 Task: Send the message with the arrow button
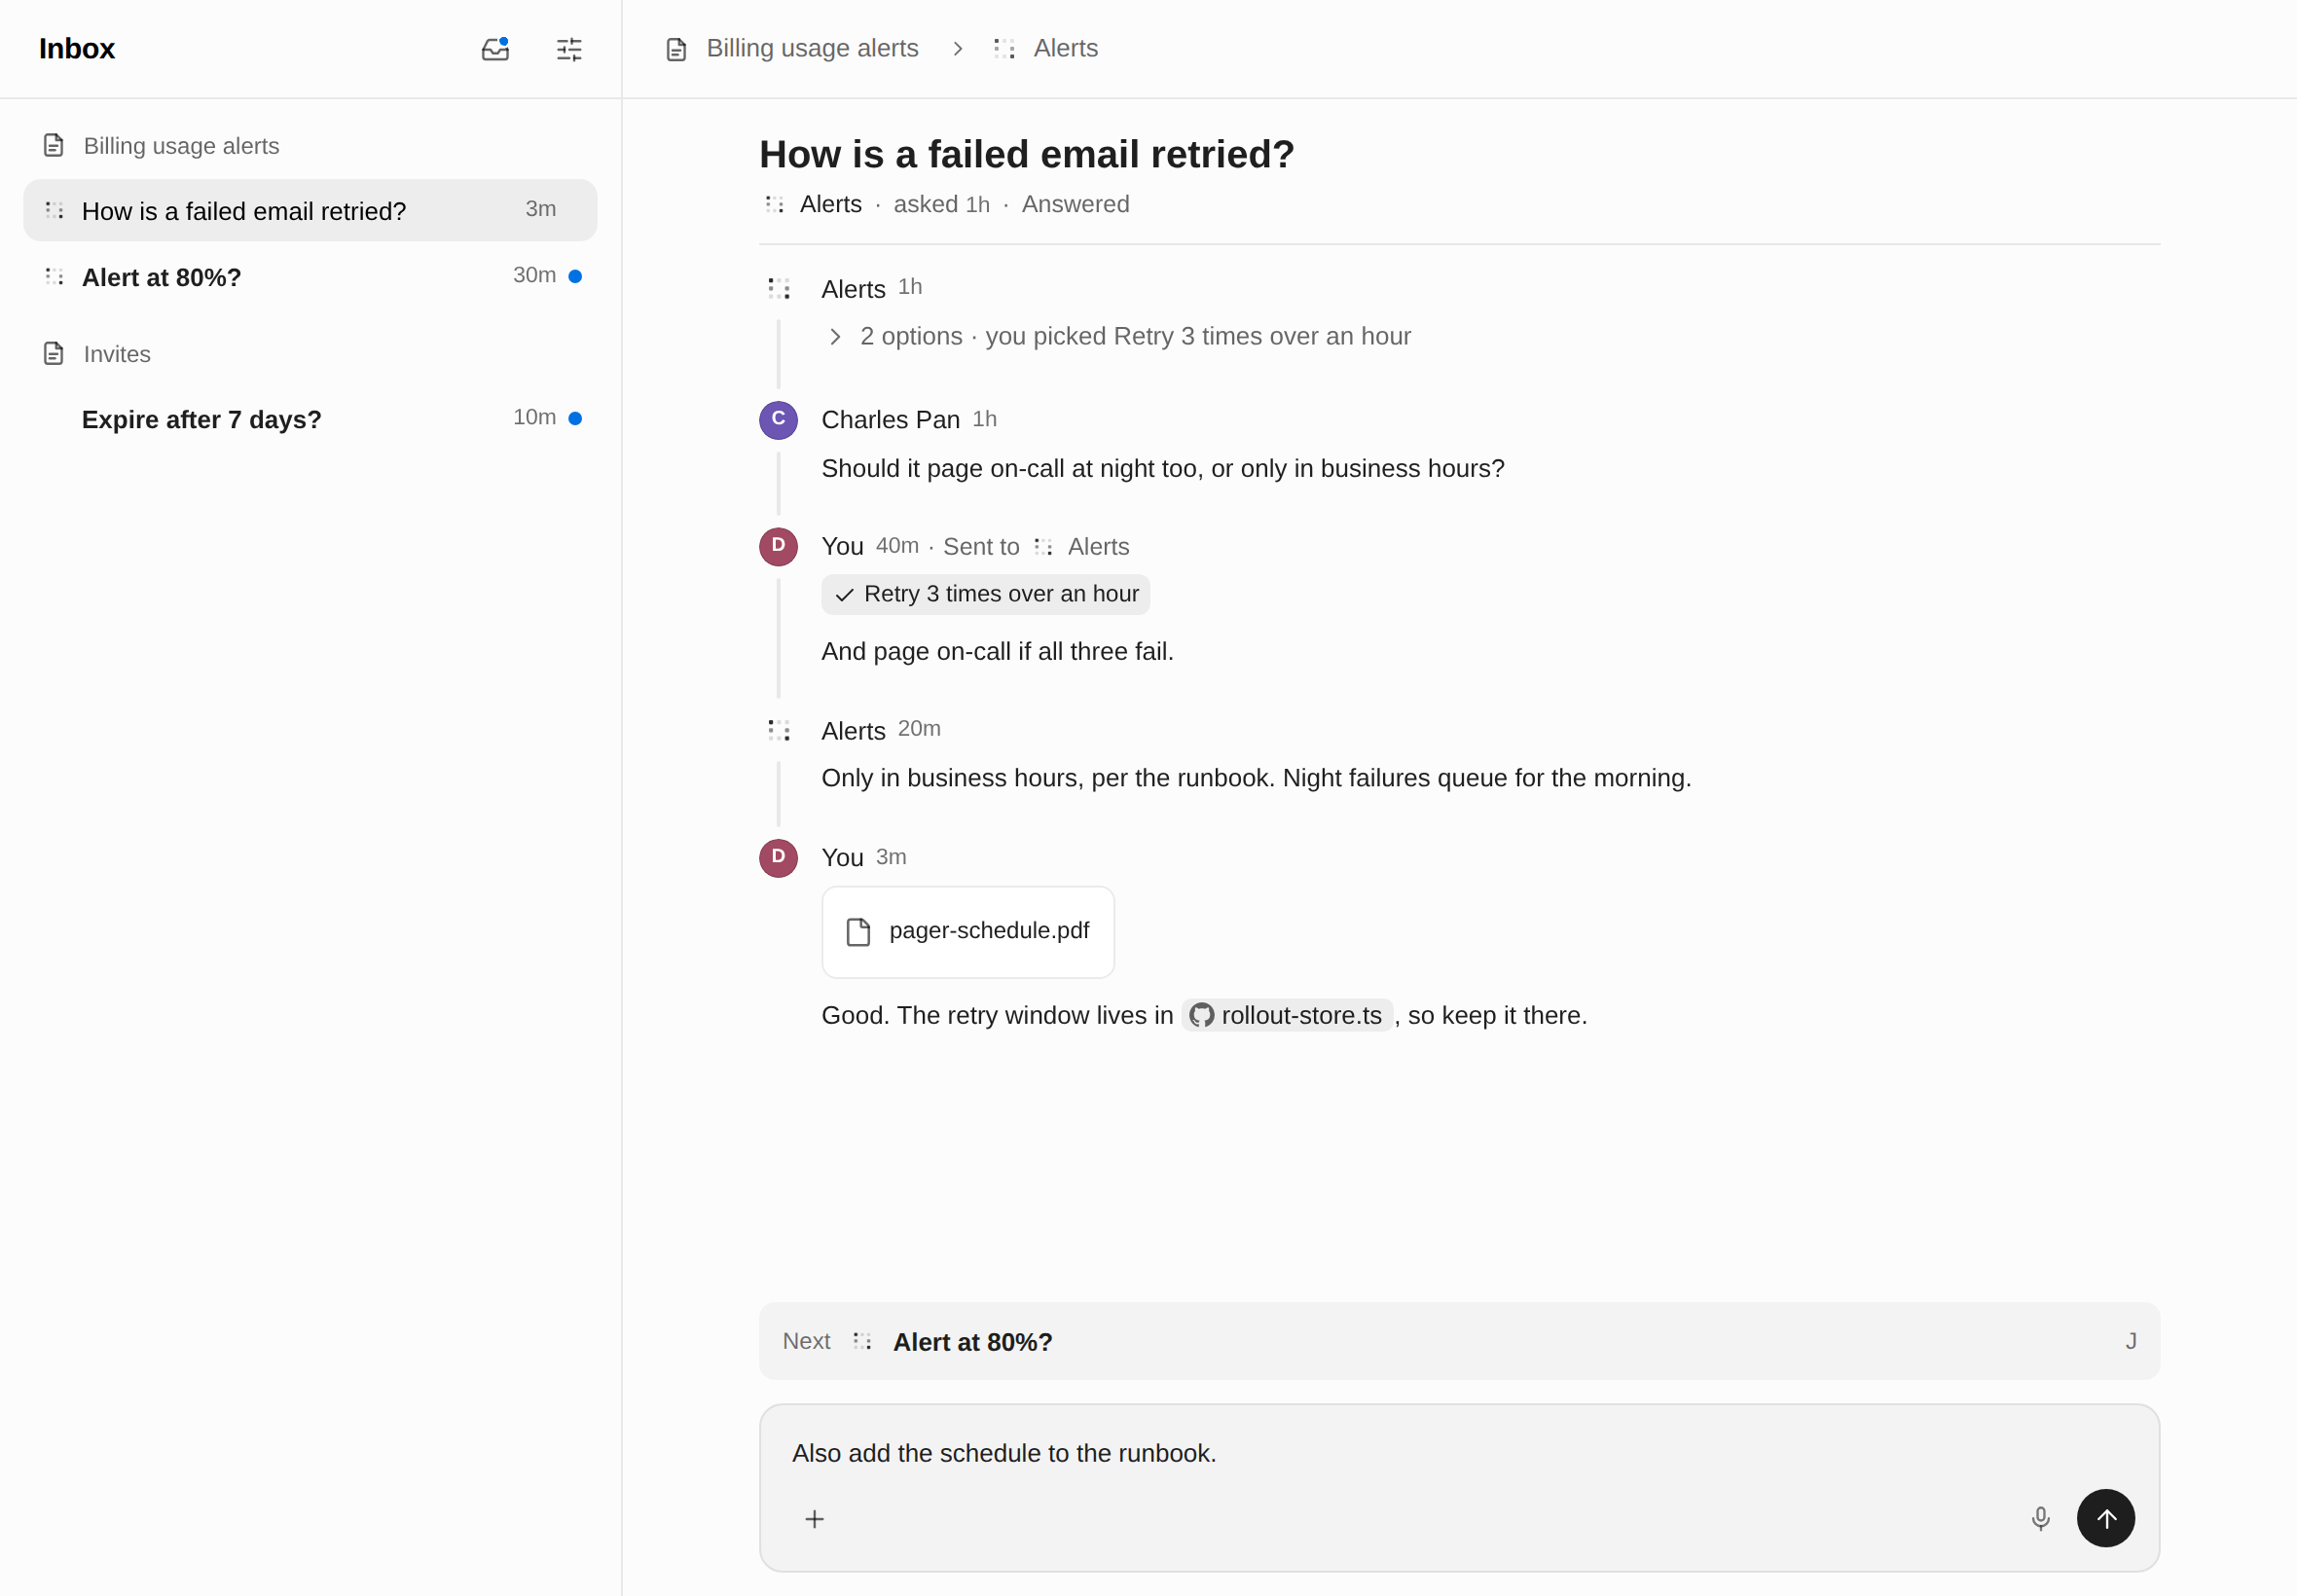[2106, 1519]
